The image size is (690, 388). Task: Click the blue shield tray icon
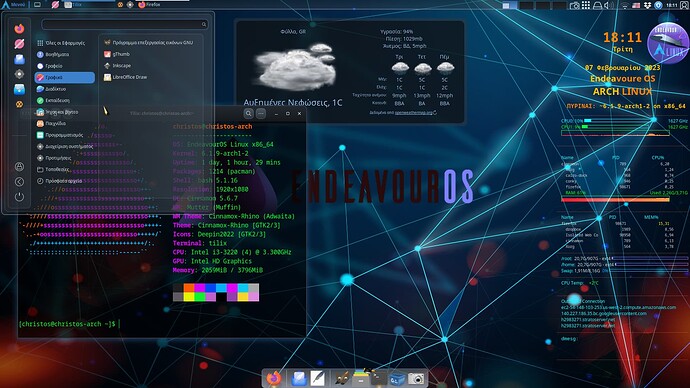click(x=658, y=5)
